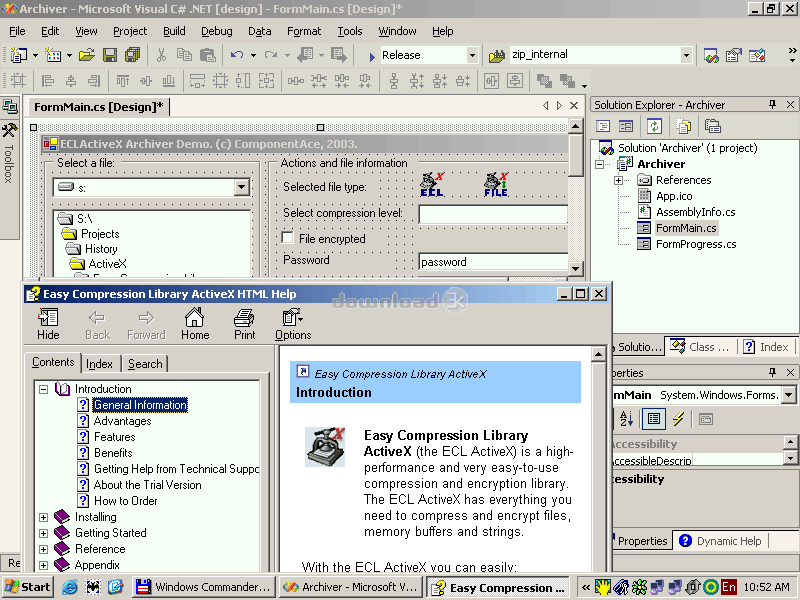Click the Internet Explorer quick launch icon
Screen dimensions: 800x600
pos(70,587)
